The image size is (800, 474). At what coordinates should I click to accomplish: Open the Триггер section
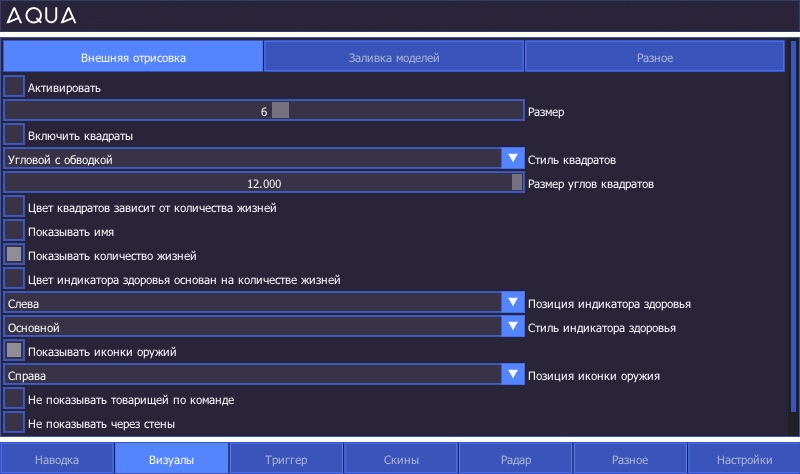tap(286, 459)
